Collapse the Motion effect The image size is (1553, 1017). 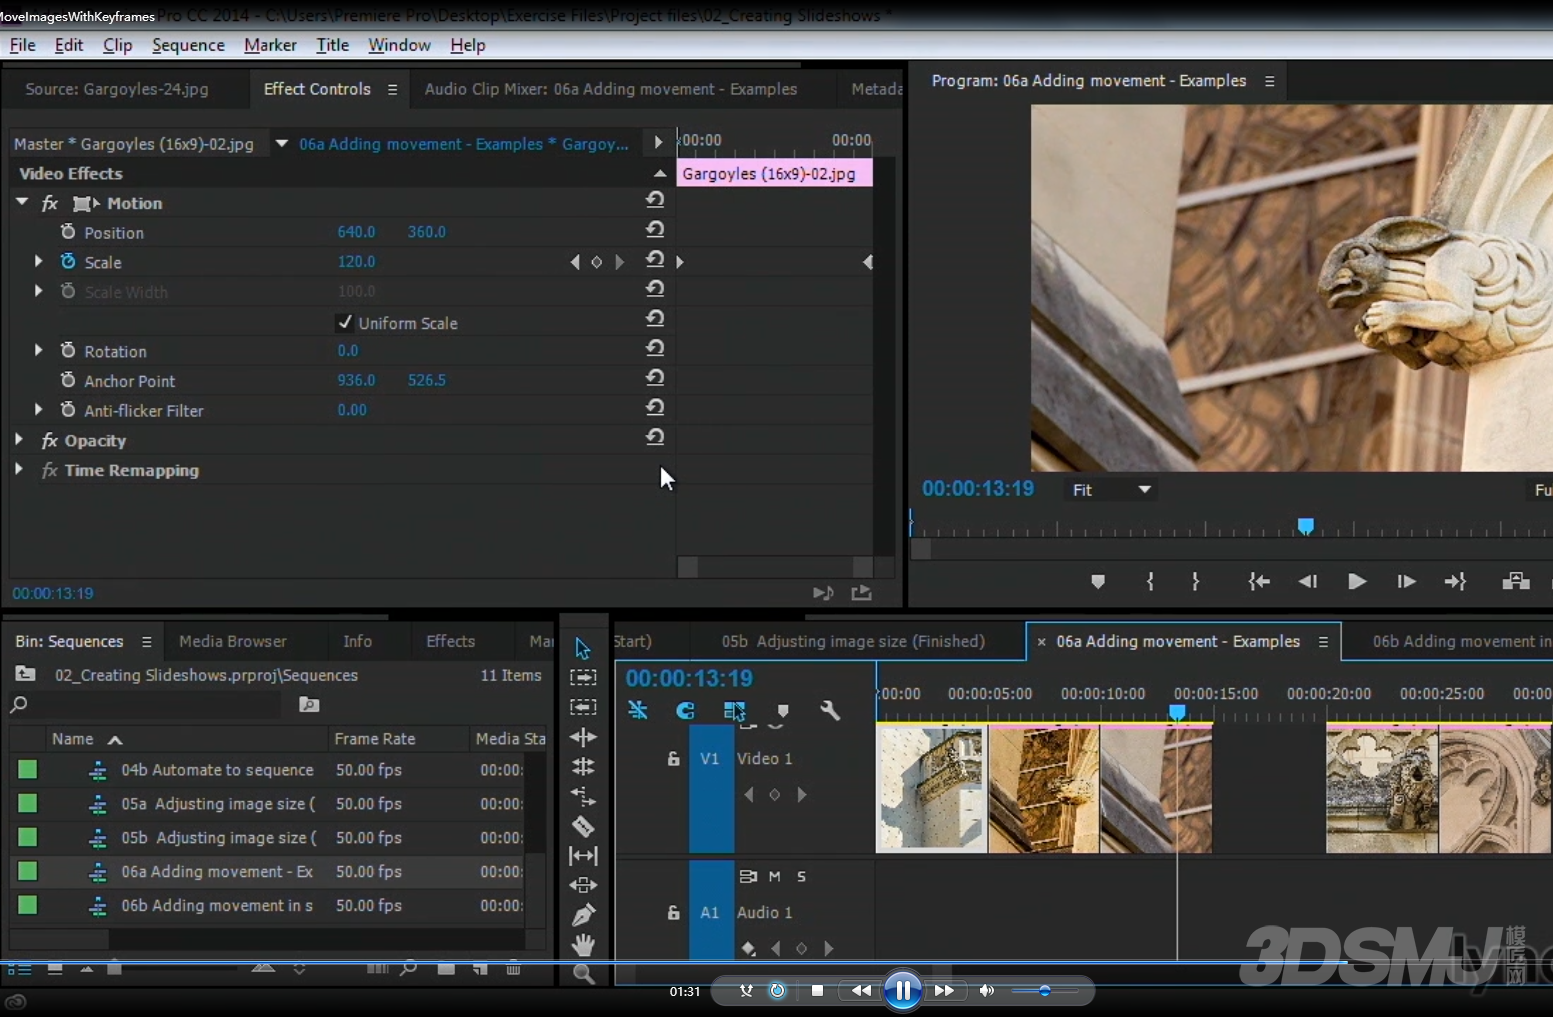[22, 202]
